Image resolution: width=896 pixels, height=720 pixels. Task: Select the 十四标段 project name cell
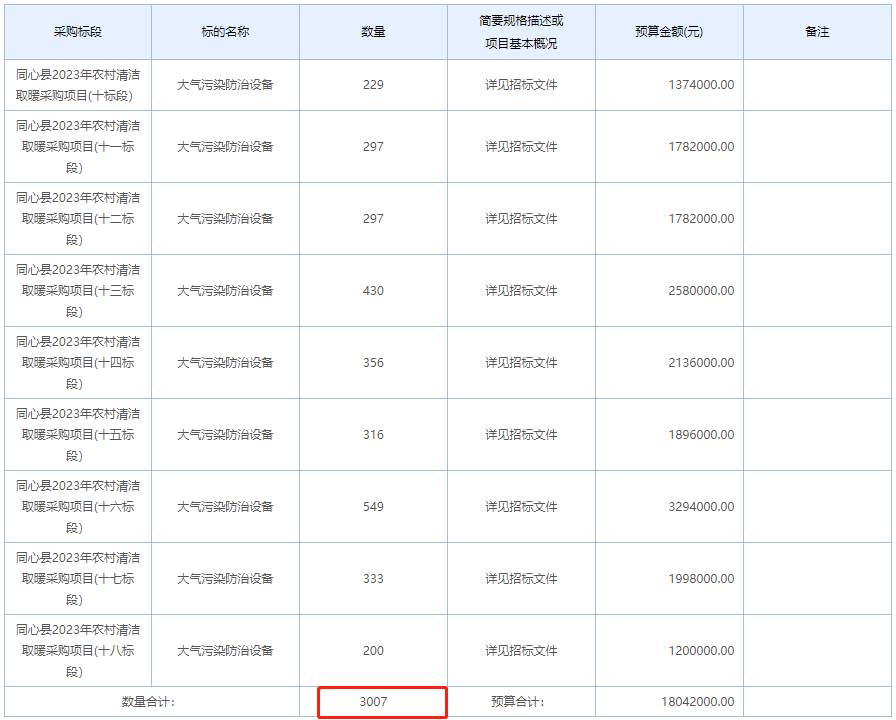[77, 362]
